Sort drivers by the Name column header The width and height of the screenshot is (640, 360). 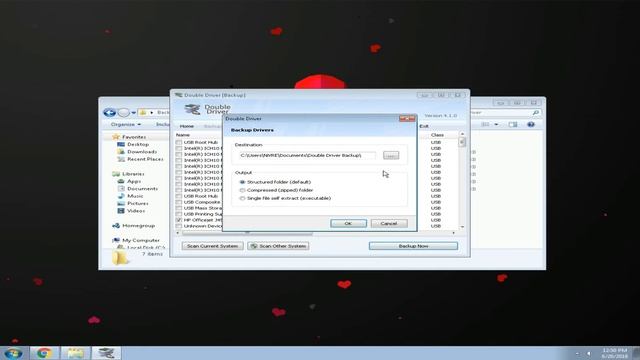pyautogui.click(x=183, y=135)
